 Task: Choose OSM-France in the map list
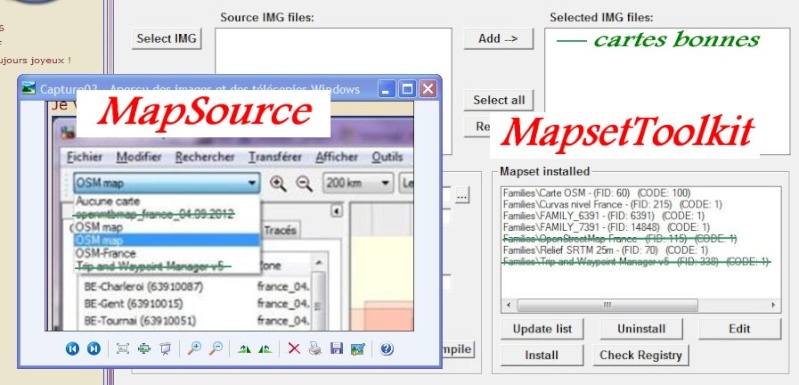167,253
